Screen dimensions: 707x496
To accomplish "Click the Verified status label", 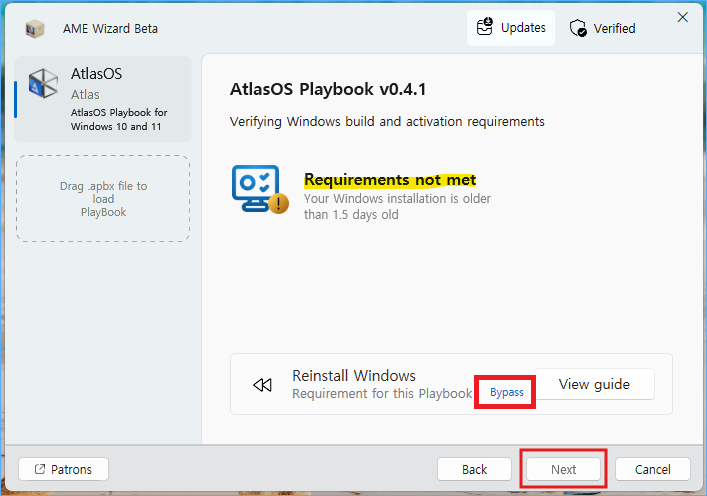I will click(x=614, y=29).
